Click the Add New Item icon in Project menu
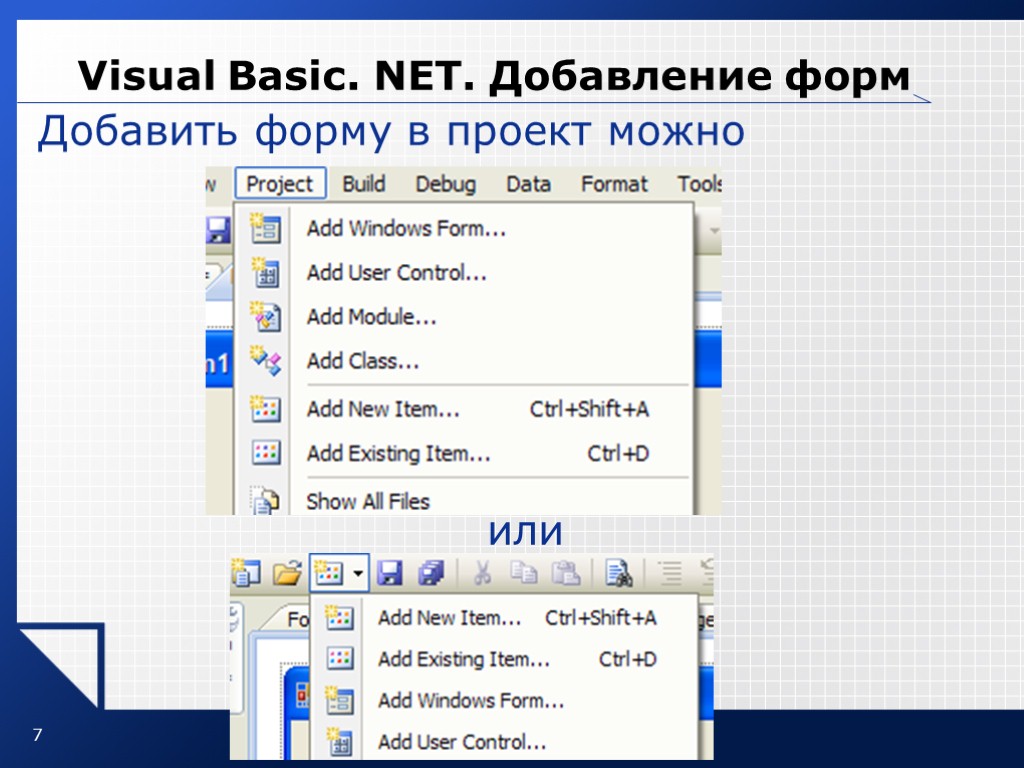 click(x=265, y=409)
